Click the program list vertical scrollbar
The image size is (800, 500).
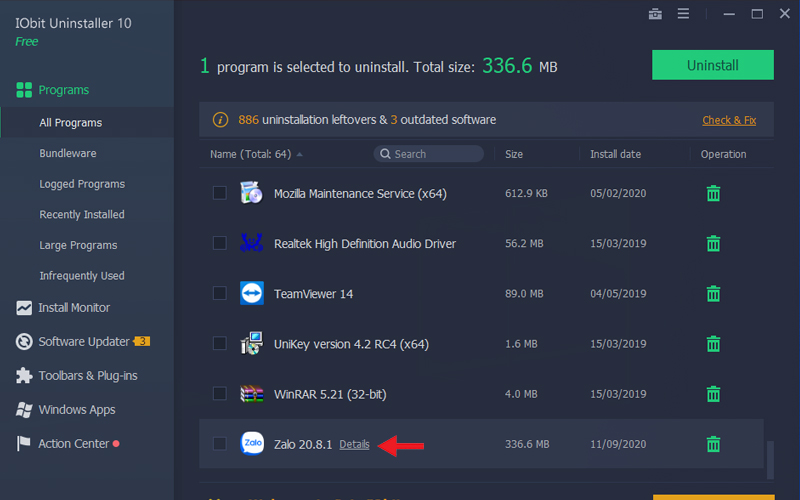770,460
